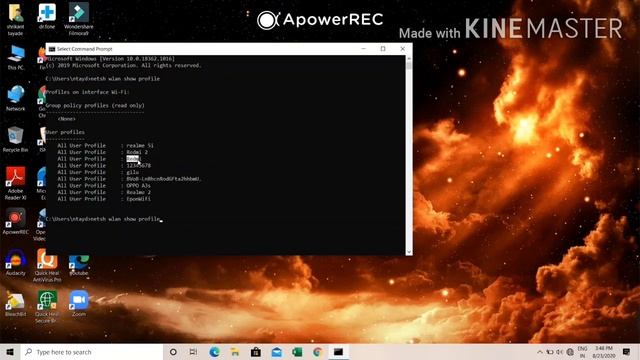The image size is (640, 360).
Task: Open the Command Prompt title bar system icon
Action: [x=52, y=49]
